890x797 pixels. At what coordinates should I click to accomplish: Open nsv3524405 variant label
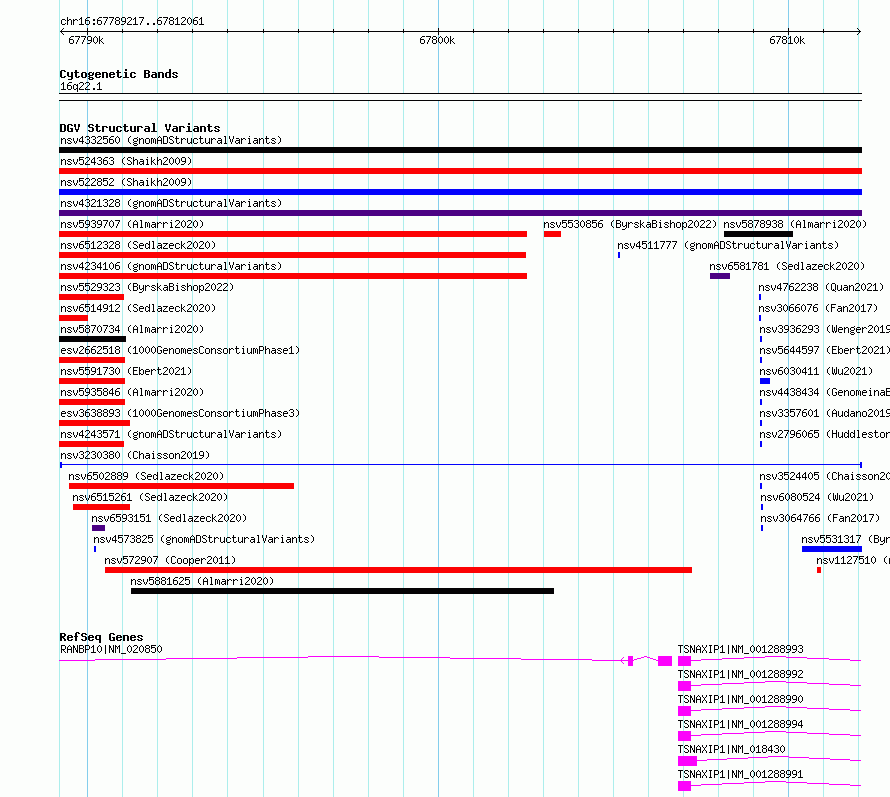coord(824,476)
